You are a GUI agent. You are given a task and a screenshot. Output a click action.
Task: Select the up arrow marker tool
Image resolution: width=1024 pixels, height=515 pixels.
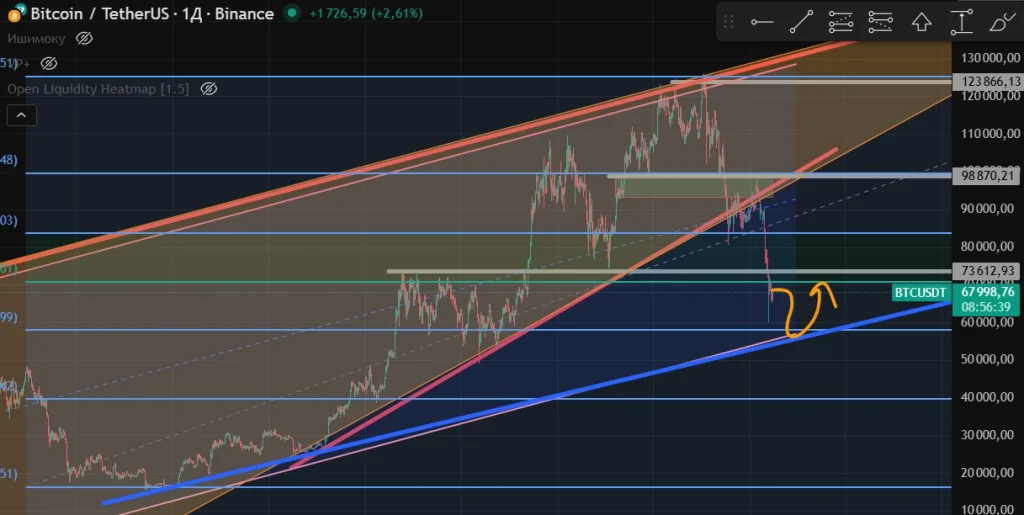pyautogui.click(x=921, y=22)
